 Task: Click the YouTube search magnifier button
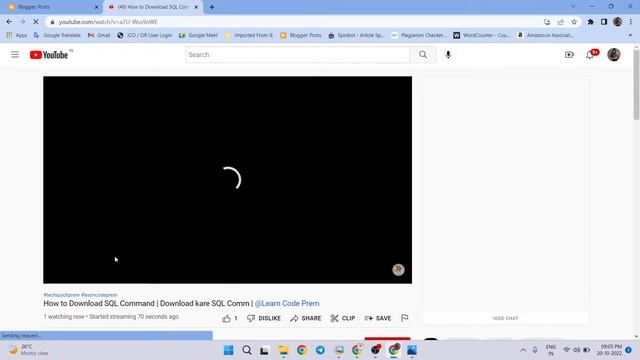tap(423, 55)
